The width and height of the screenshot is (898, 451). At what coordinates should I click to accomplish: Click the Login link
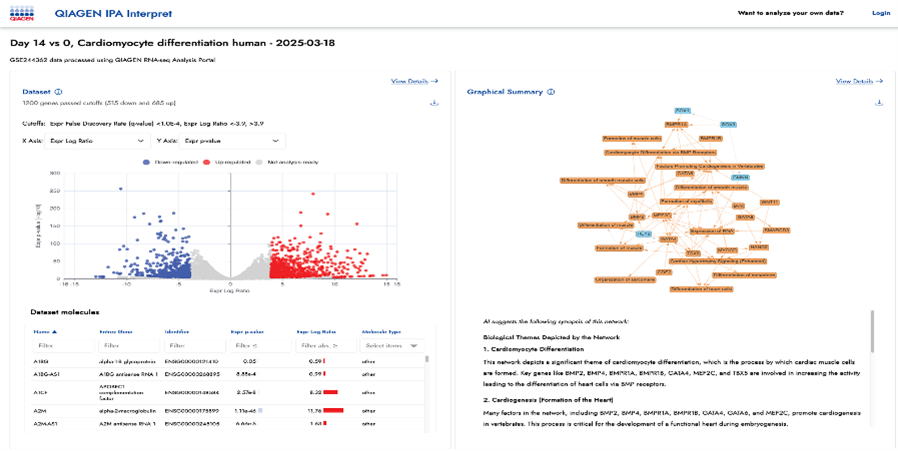(880, 13)
